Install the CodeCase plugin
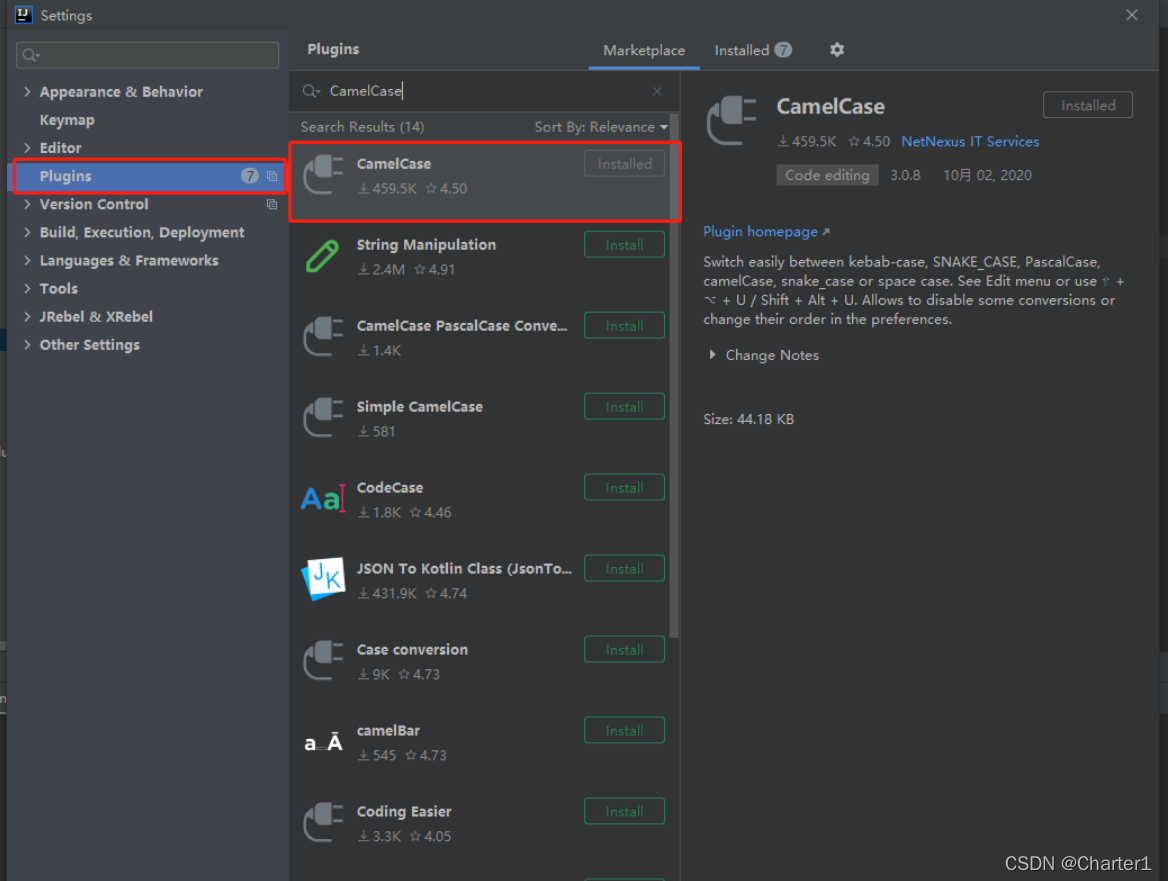1168x881 pixels. coord(624,488)
